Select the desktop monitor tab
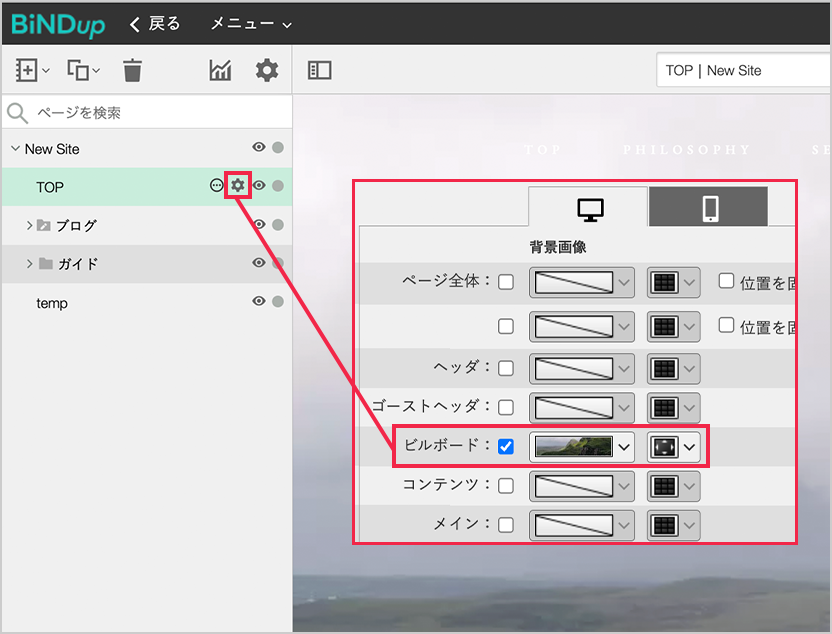832x634 pixels. tap(590, 208)
